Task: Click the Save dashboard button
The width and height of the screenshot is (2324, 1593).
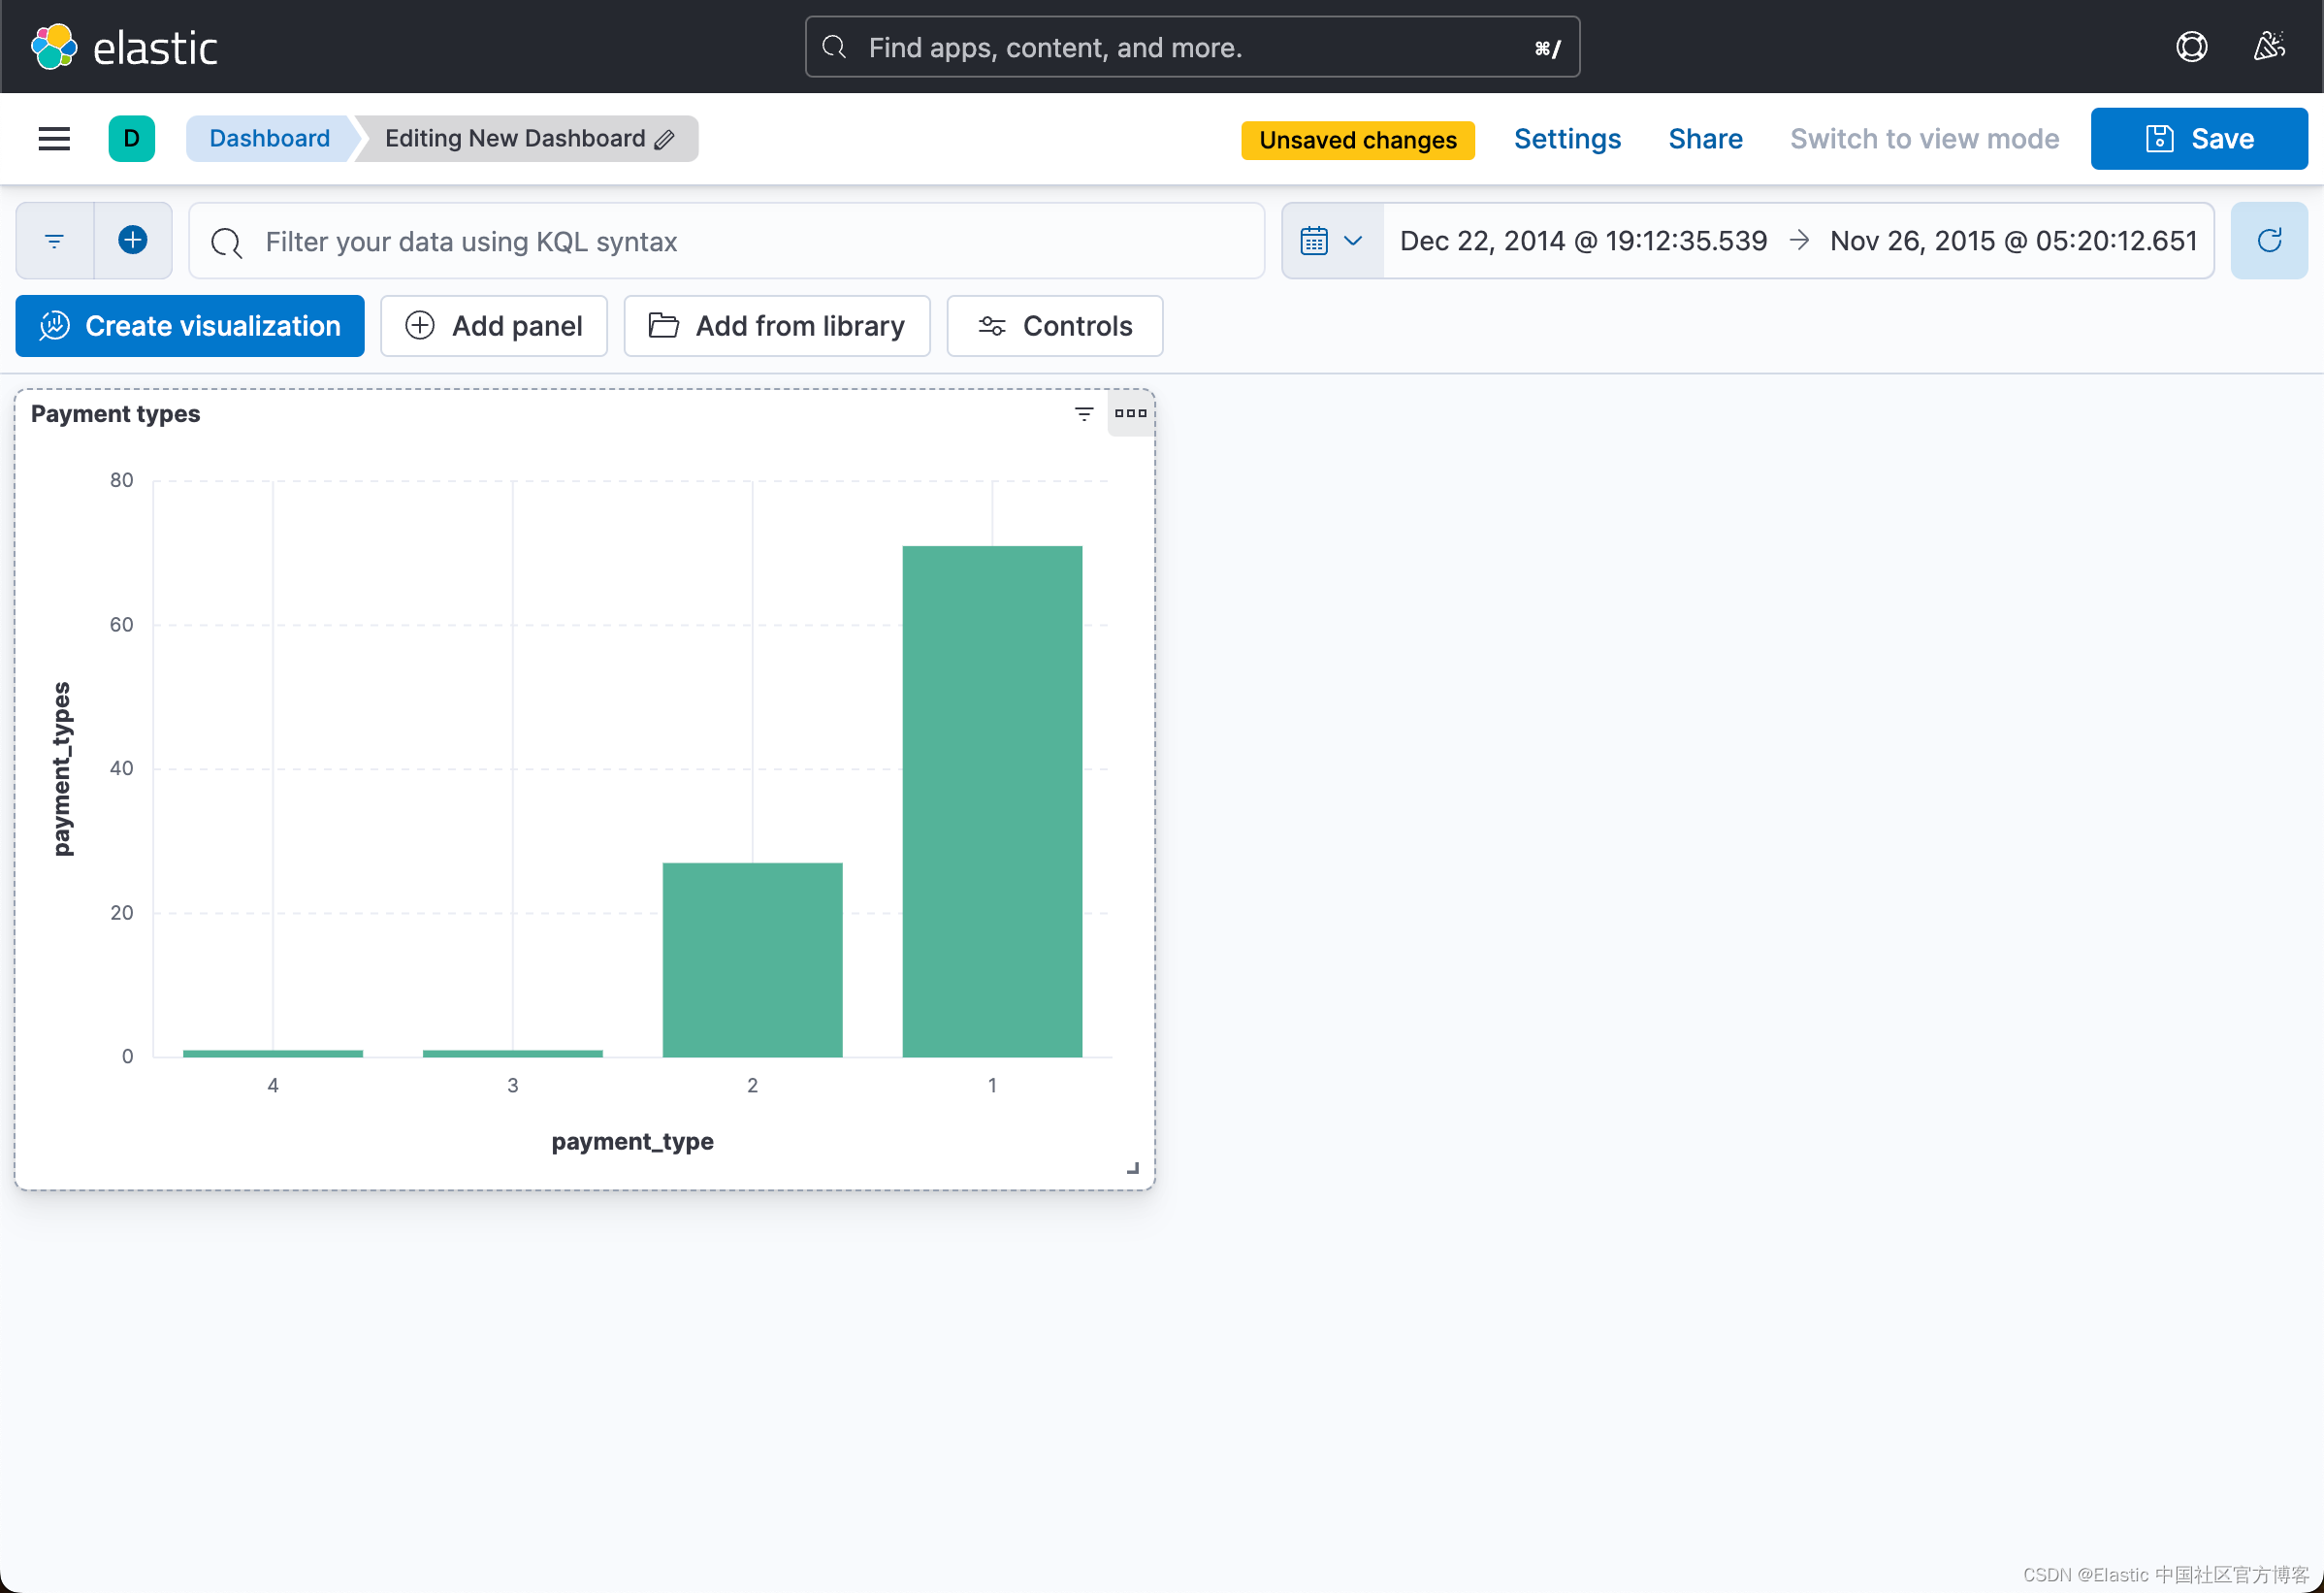Action: 2197,139
